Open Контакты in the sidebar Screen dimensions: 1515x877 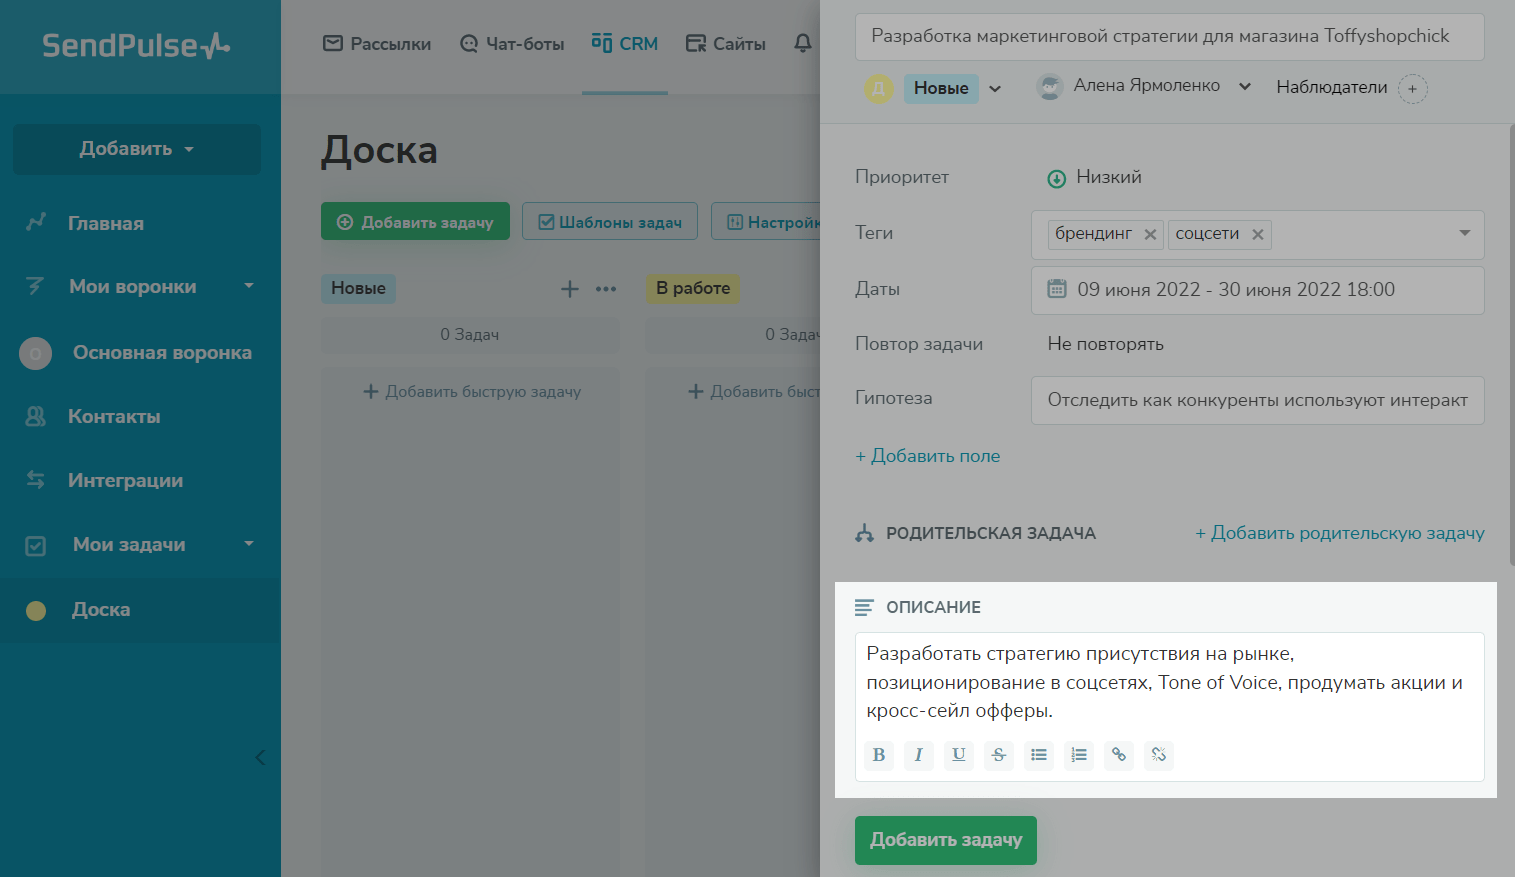(x=114, y=417)
